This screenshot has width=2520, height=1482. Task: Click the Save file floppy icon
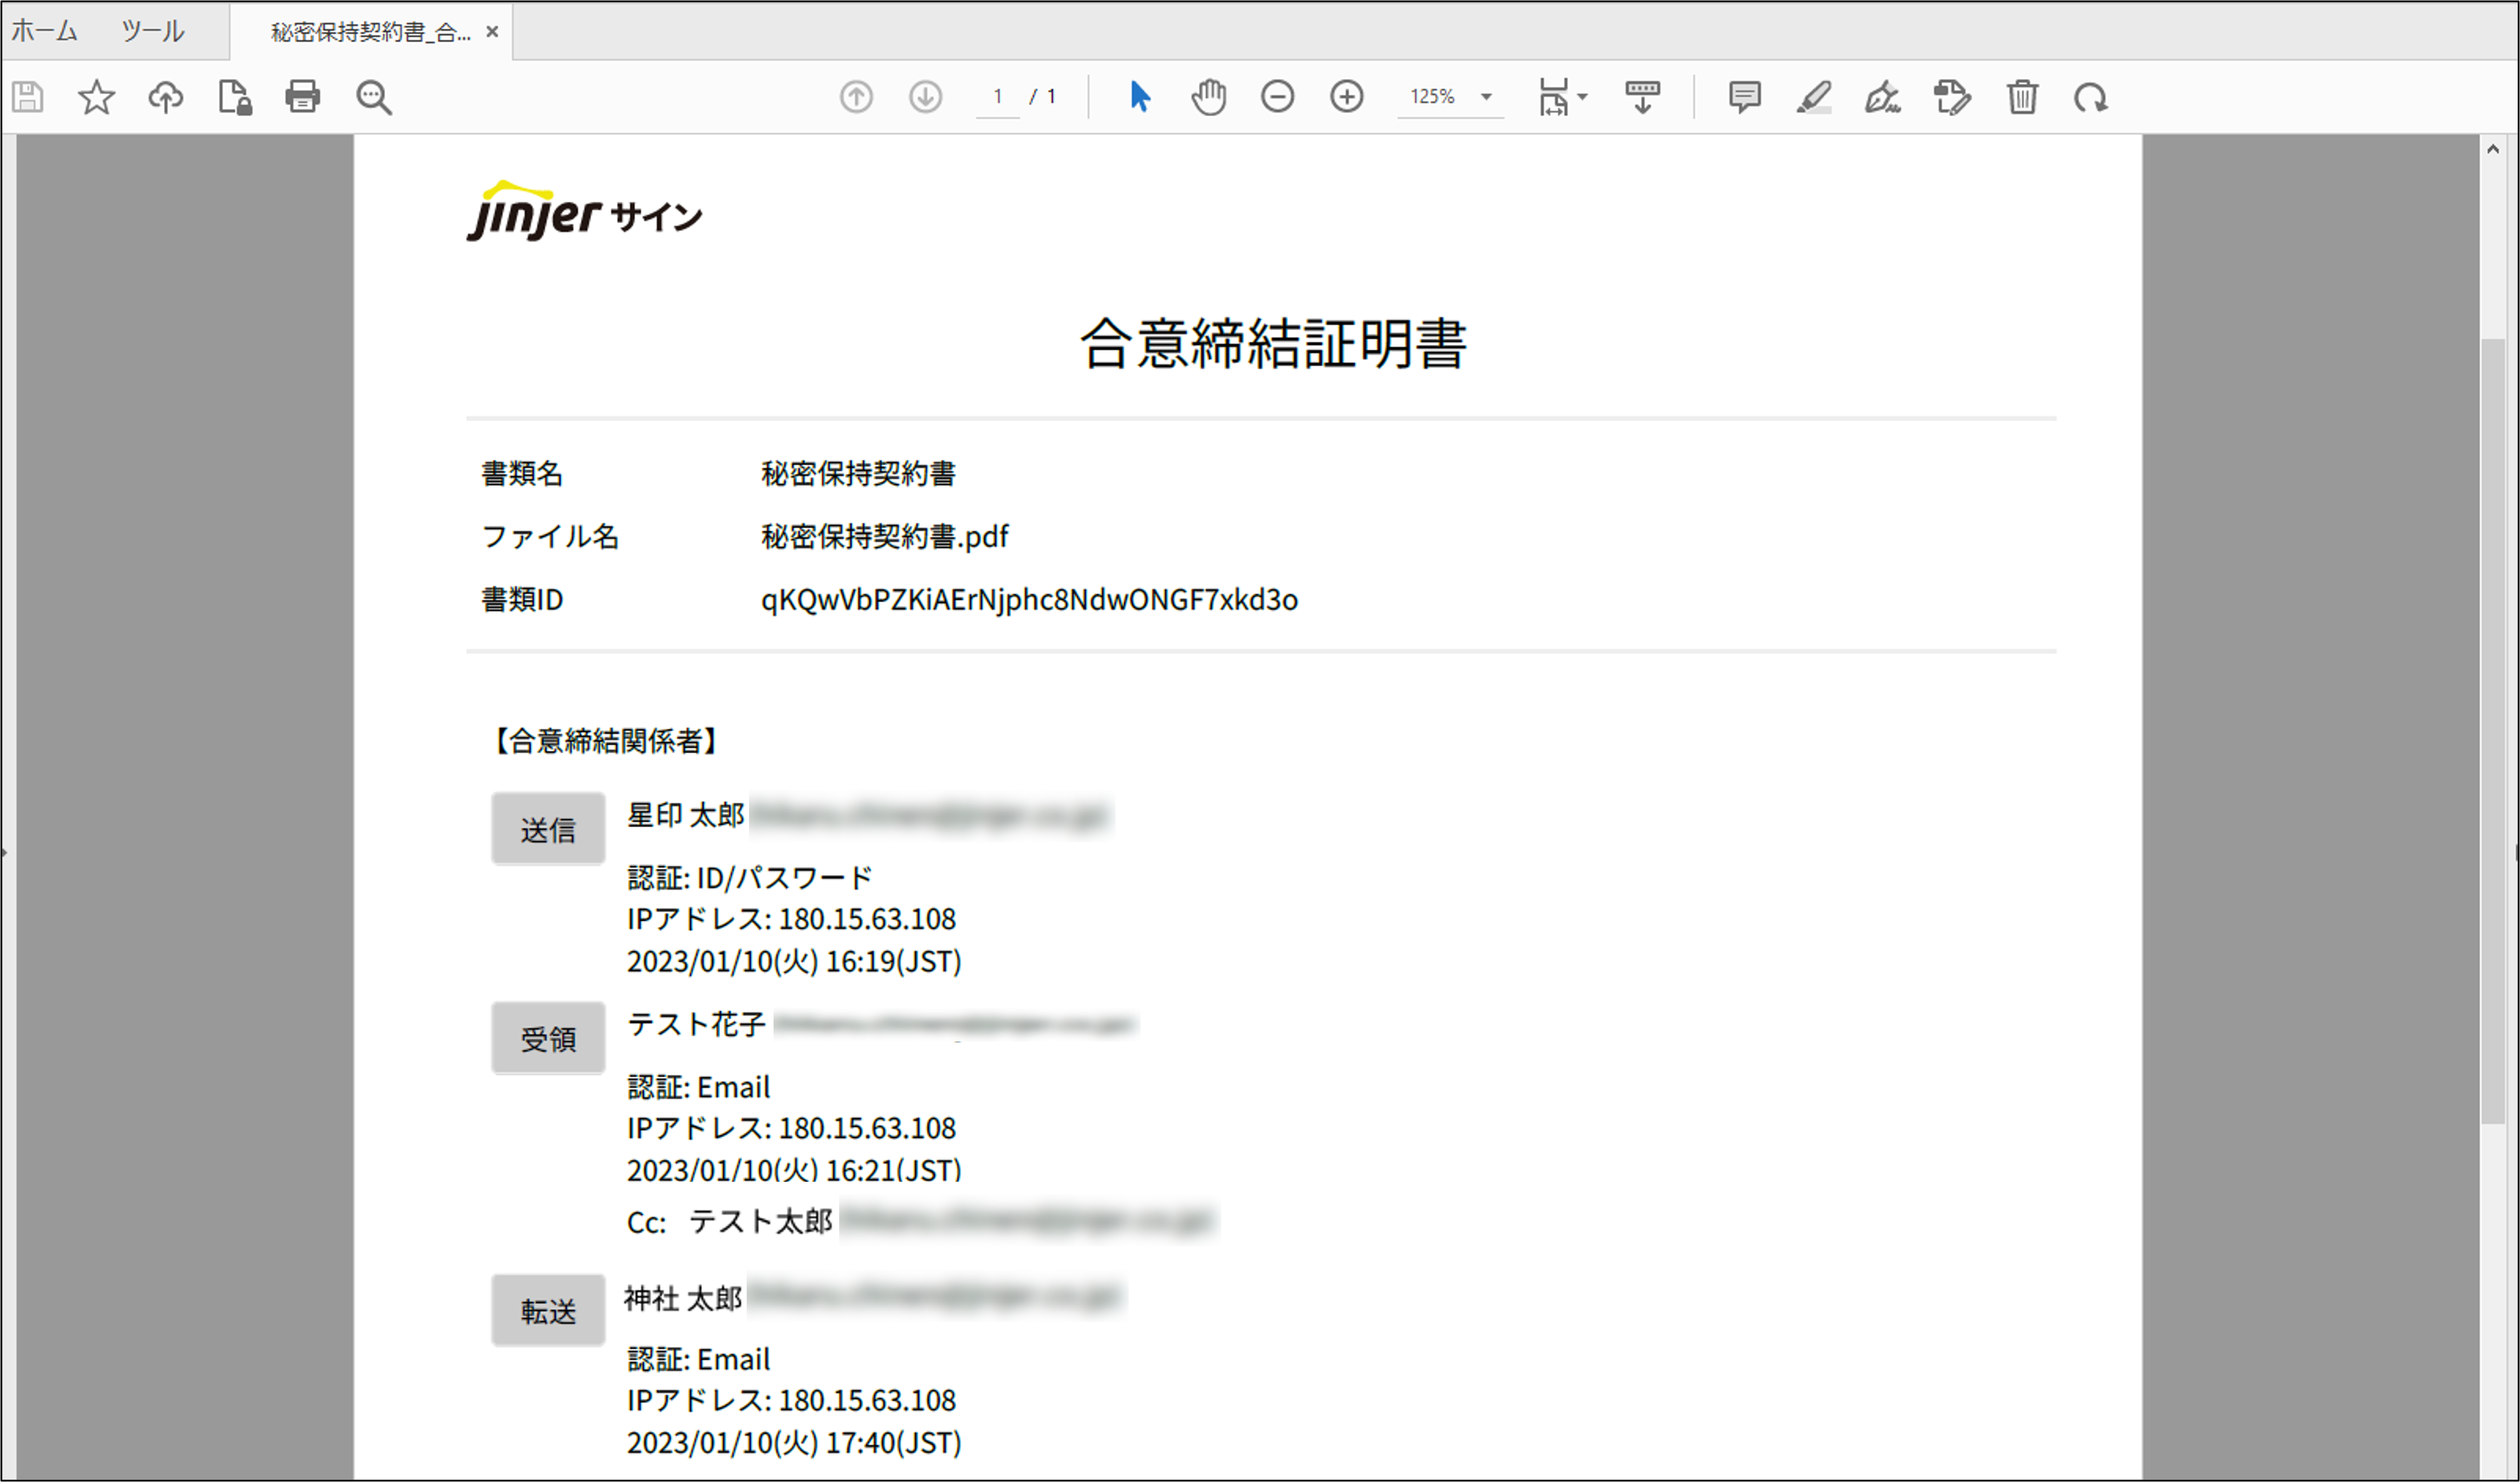pyautogui.click(x=28, y=97)
